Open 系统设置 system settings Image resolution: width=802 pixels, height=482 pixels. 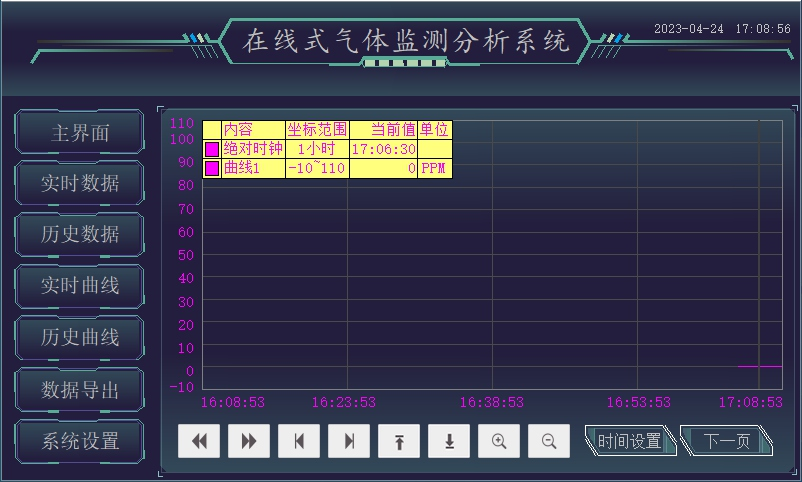[80, 441]
